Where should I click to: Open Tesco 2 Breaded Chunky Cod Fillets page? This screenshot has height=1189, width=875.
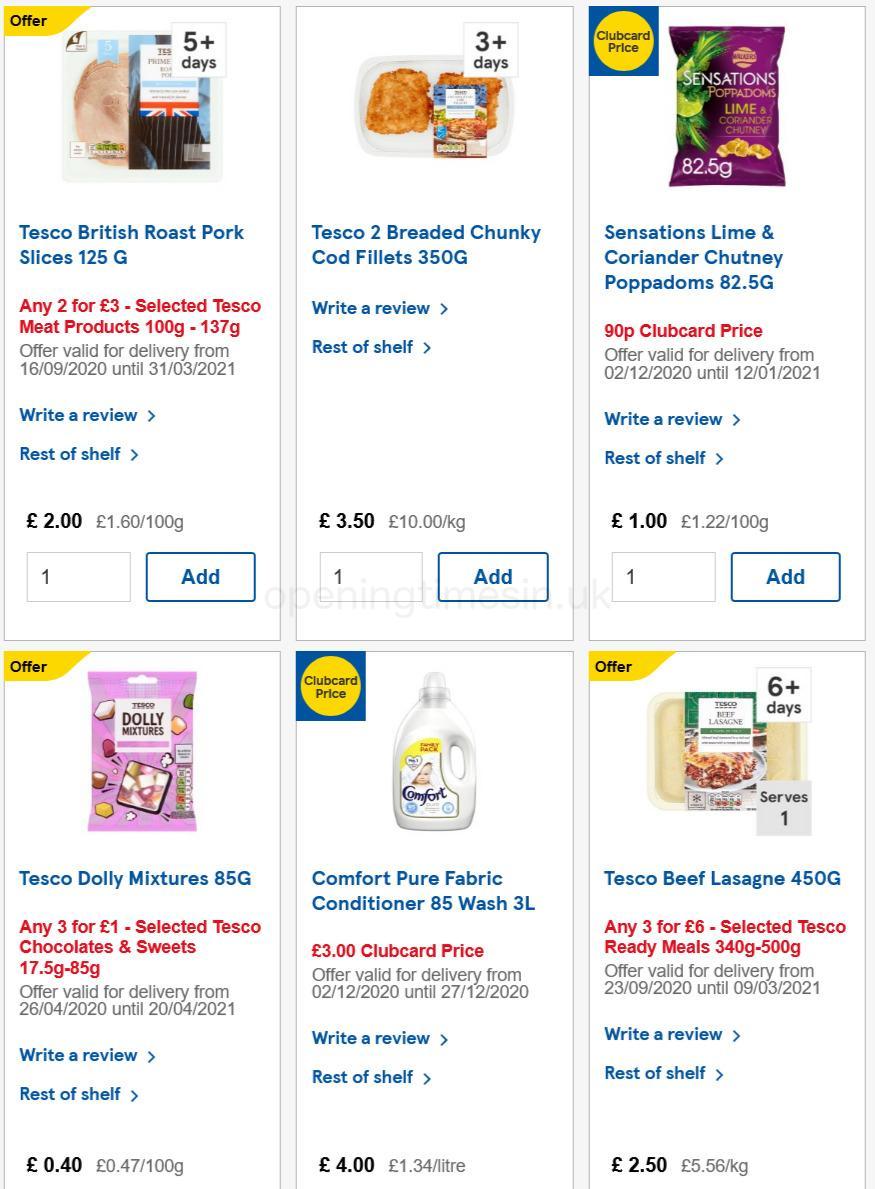pyautogui.click(x=427, y=245)
